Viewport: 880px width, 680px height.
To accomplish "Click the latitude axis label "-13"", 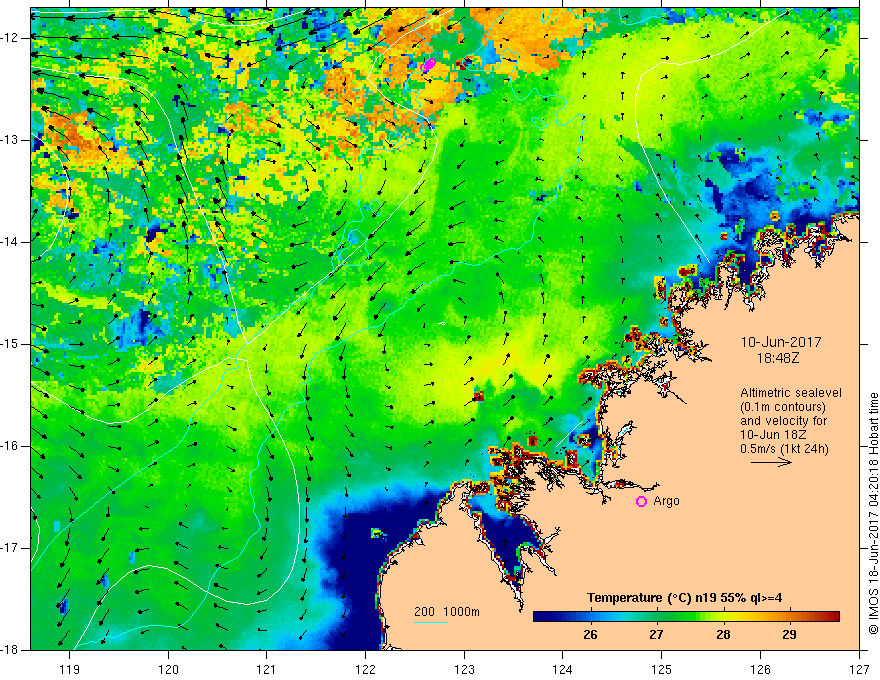I will click(x=11, y=140).
